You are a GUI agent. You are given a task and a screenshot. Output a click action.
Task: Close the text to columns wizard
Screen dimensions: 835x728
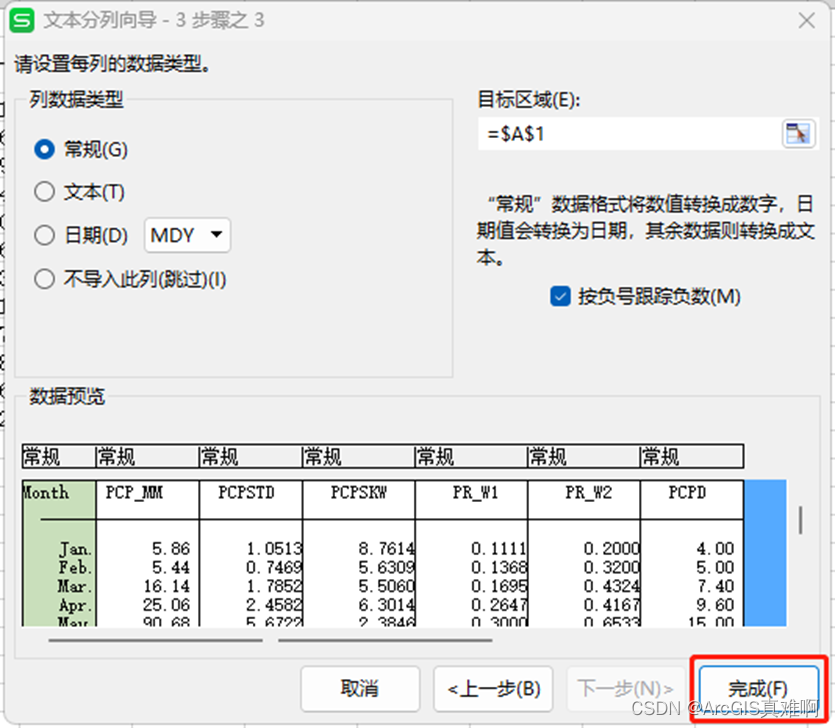click(x=806, y=21)
